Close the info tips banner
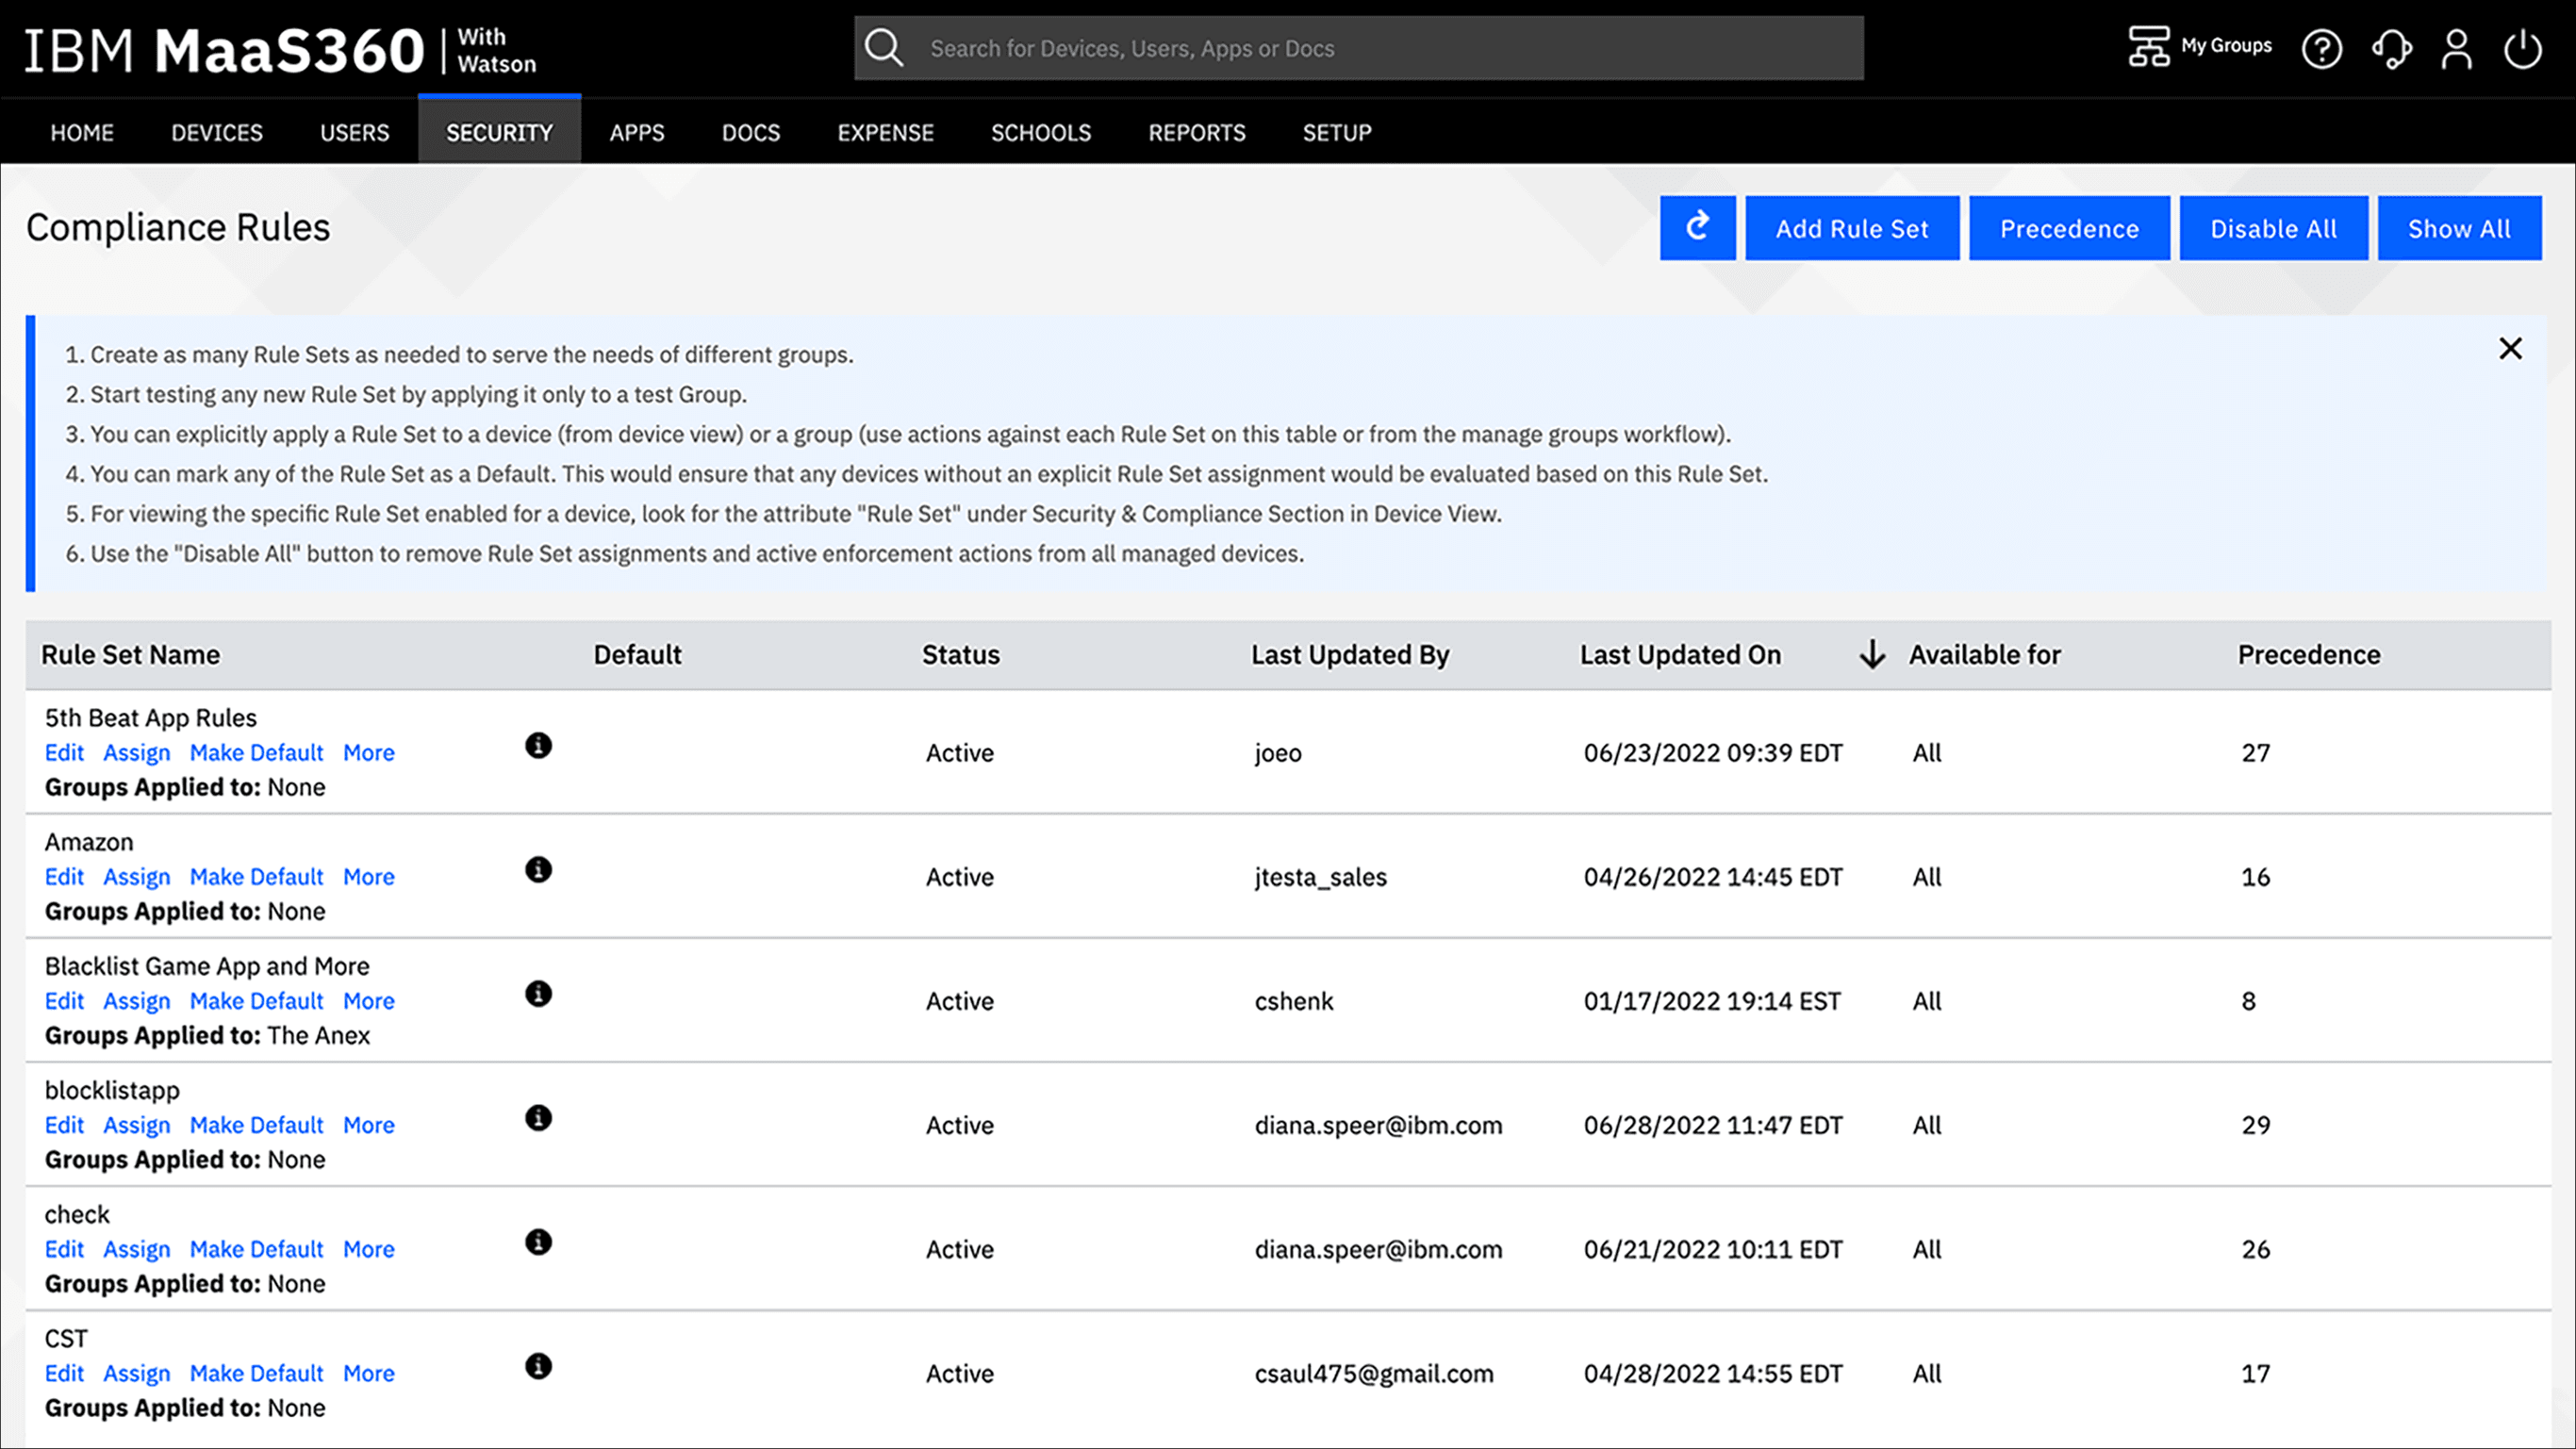 point(2510,349)
